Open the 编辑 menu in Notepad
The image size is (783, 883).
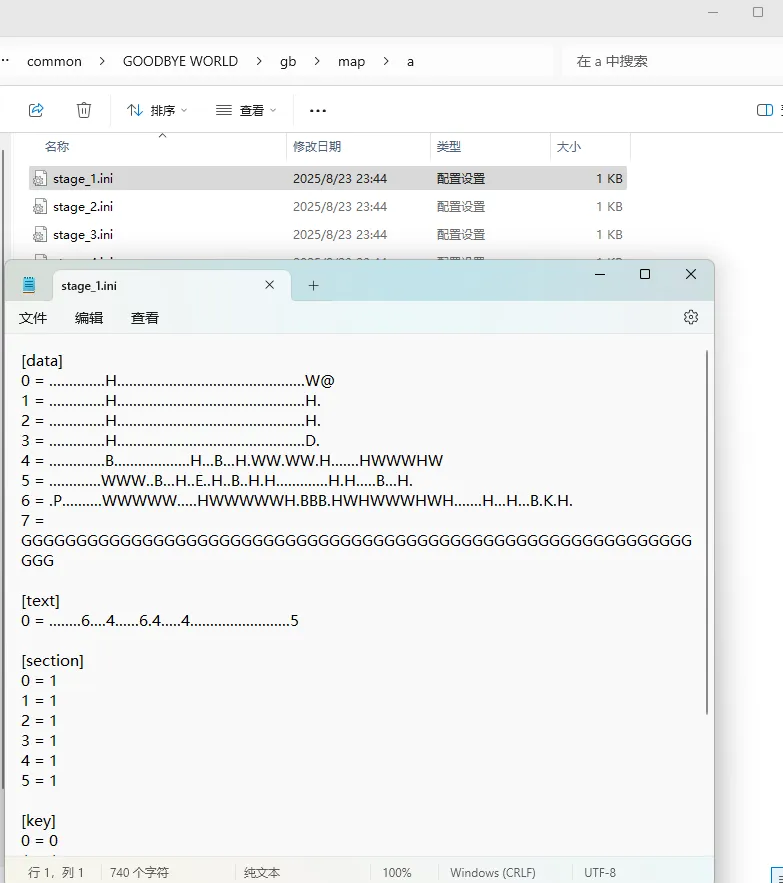click(x=89, y=318)
